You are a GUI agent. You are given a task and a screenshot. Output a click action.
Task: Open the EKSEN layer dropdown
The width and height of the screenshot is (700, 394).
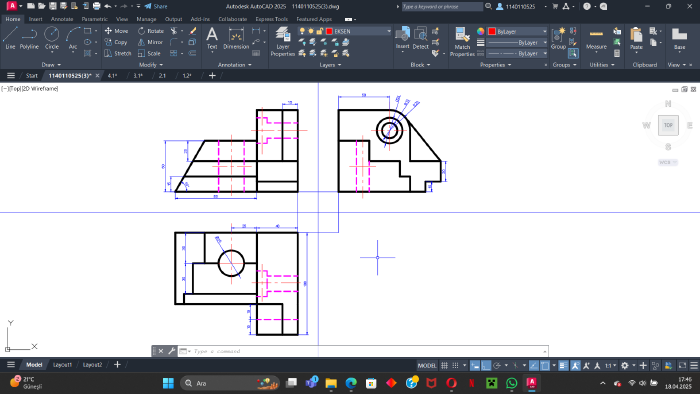pyautogui.click(x=345, y=31)
